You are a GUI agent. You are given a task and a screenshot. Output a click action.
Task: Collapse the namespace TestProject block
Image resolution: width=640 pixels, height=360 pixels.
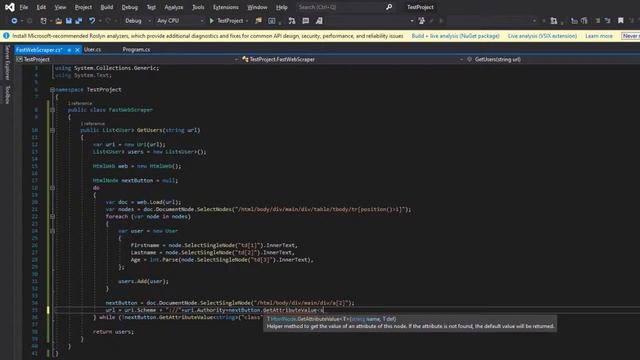52,89
